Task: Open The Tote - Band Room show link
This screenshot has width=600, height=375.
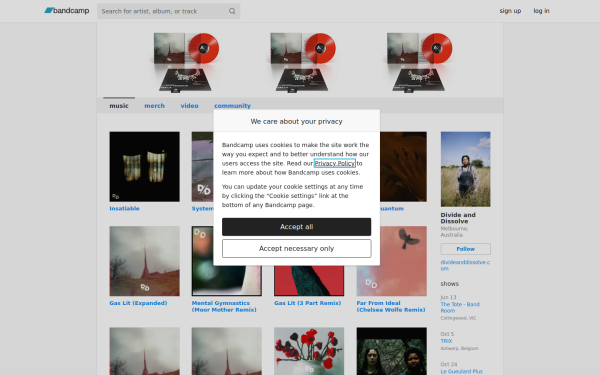Action: (460, 307)
